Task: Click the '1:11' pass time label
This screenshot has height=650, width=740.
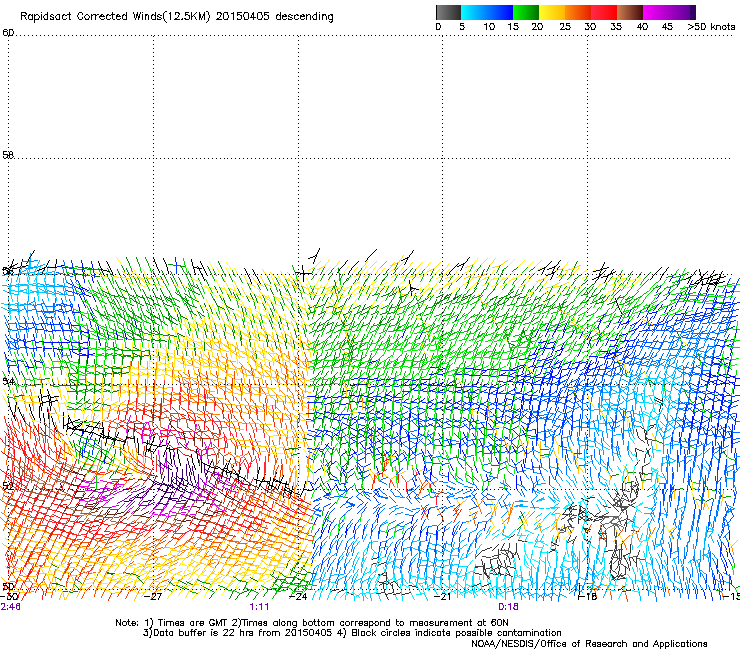Action: [x=260, y=607]
